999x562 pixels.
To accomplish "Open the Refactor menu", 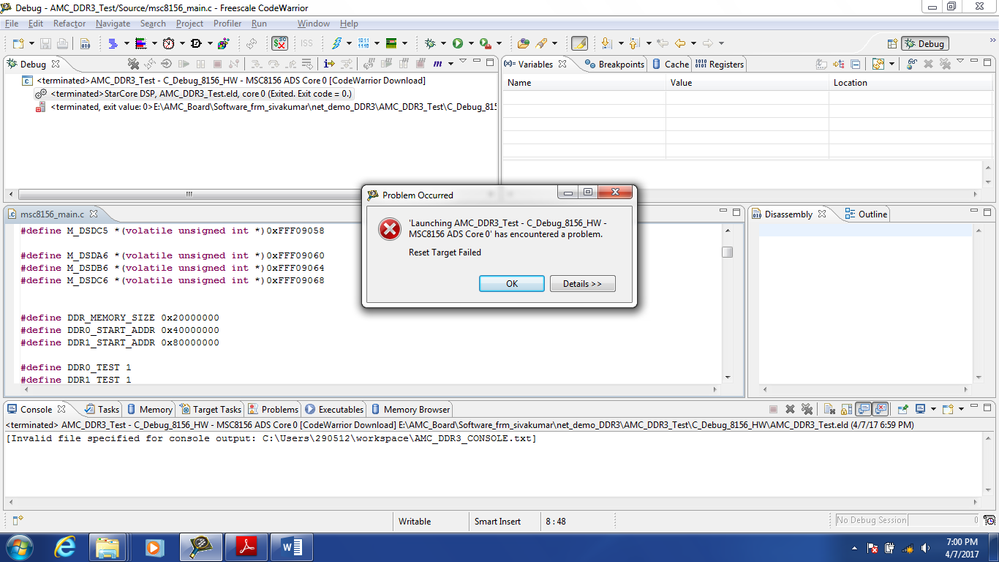I will pos(69,24).
